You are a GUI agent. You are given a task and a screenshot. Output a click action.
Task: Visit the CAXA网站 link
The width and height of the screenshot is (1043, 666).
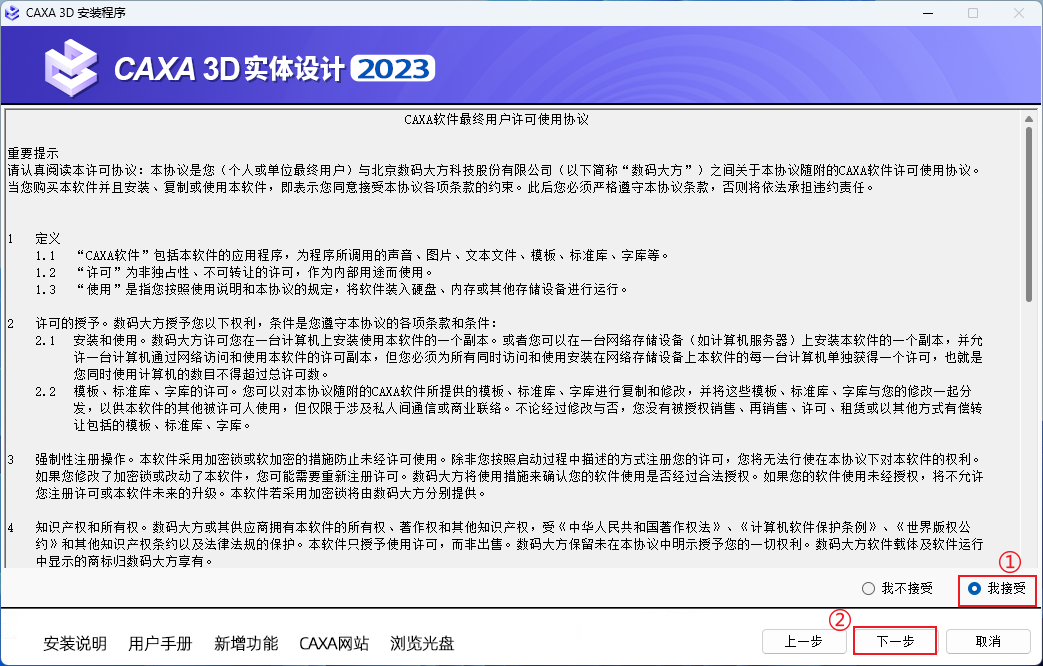[x=334, y=643]
